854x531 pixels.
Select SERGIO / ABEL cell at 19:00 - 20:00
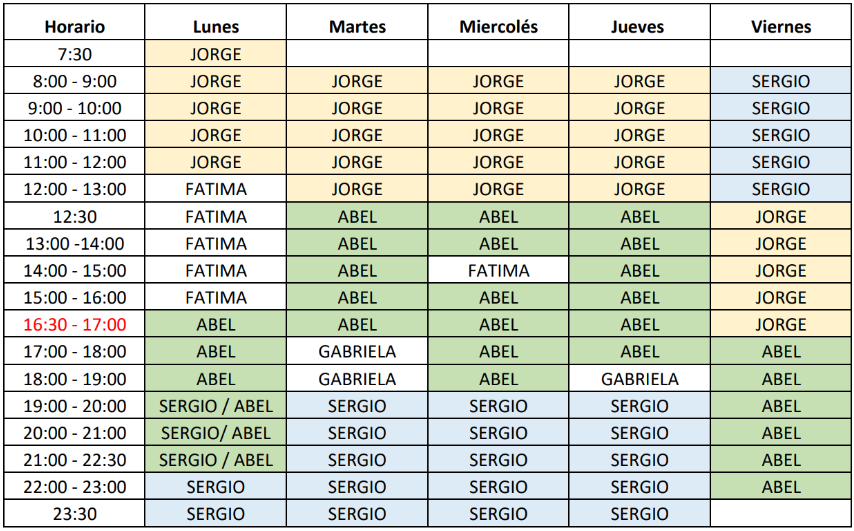(x=216, y=406)
